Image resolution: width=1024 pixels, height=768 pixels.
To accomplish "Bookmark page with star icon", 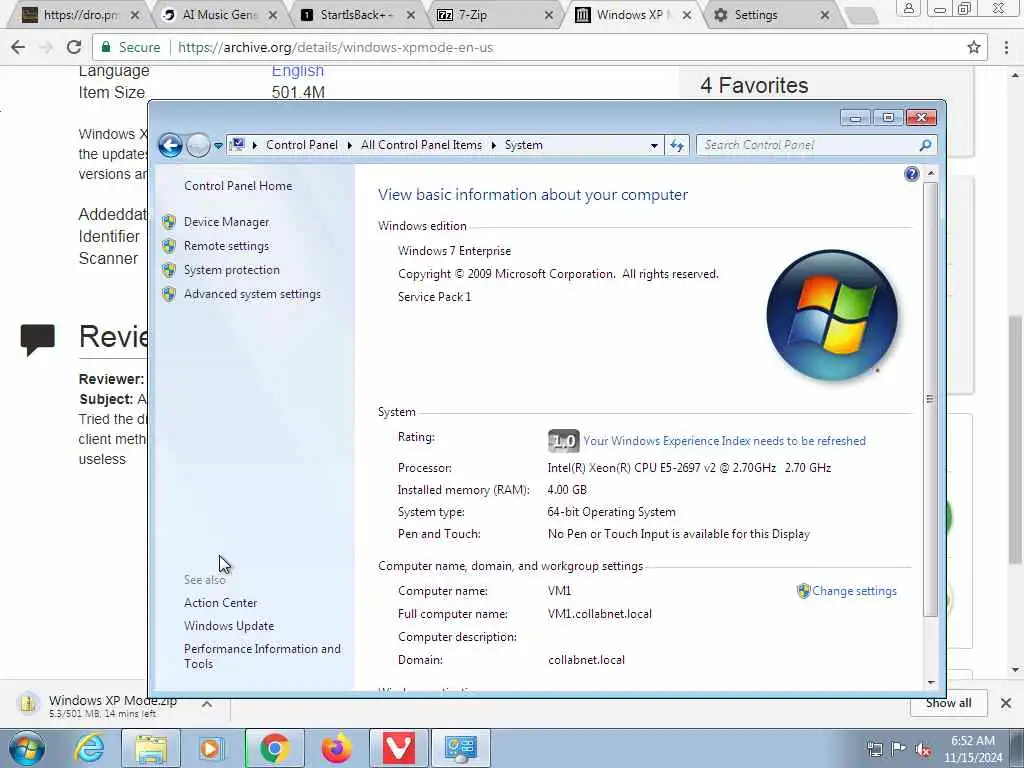I will [974, 47].
